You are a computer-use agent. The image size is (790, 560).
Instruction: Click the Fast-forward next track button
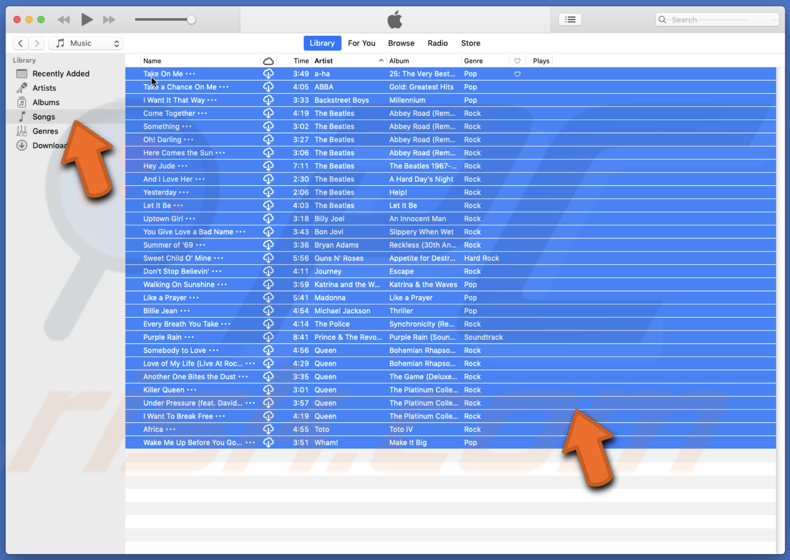click(109, 20)
